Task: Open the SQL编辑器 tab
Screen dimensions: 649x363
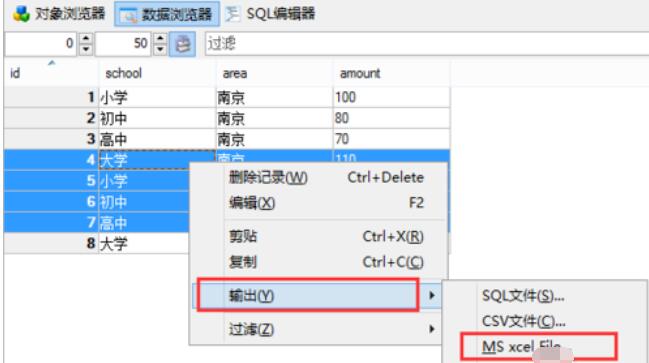Action: click(x=271, y=14)
